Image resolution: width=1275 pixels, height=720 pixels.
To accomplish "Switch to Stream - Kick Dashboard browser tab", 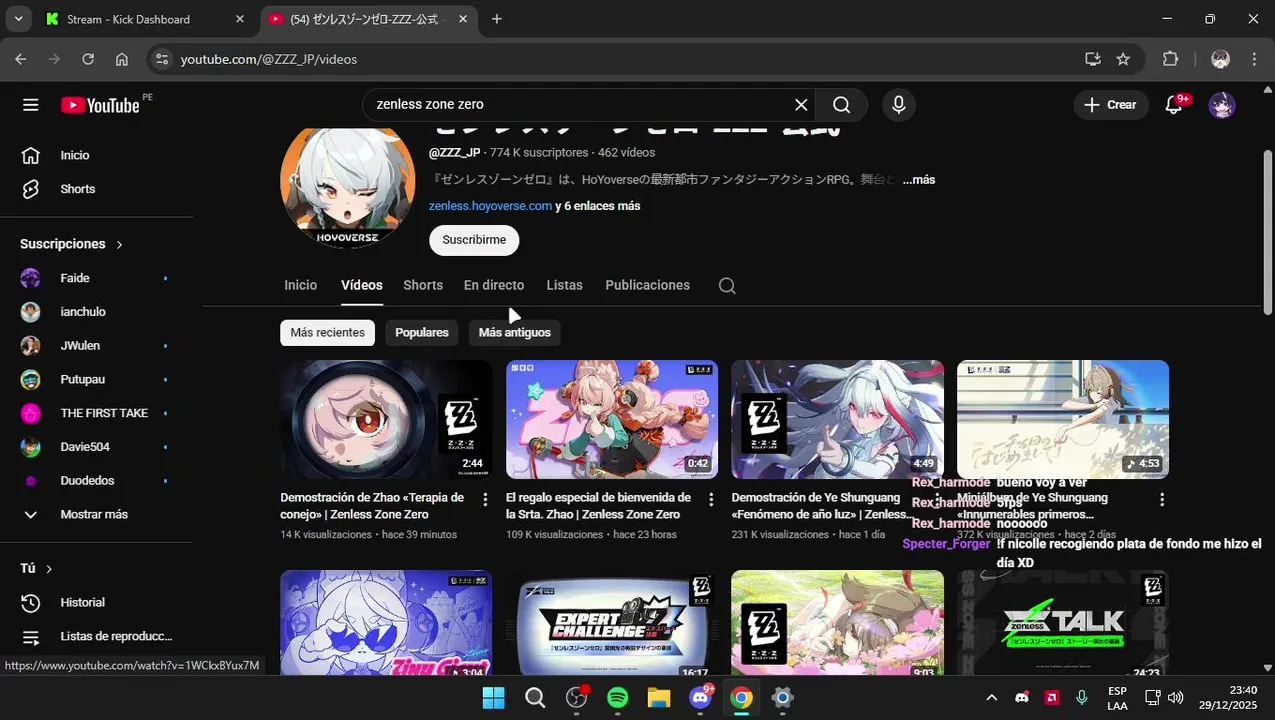I will click(146, 19).
